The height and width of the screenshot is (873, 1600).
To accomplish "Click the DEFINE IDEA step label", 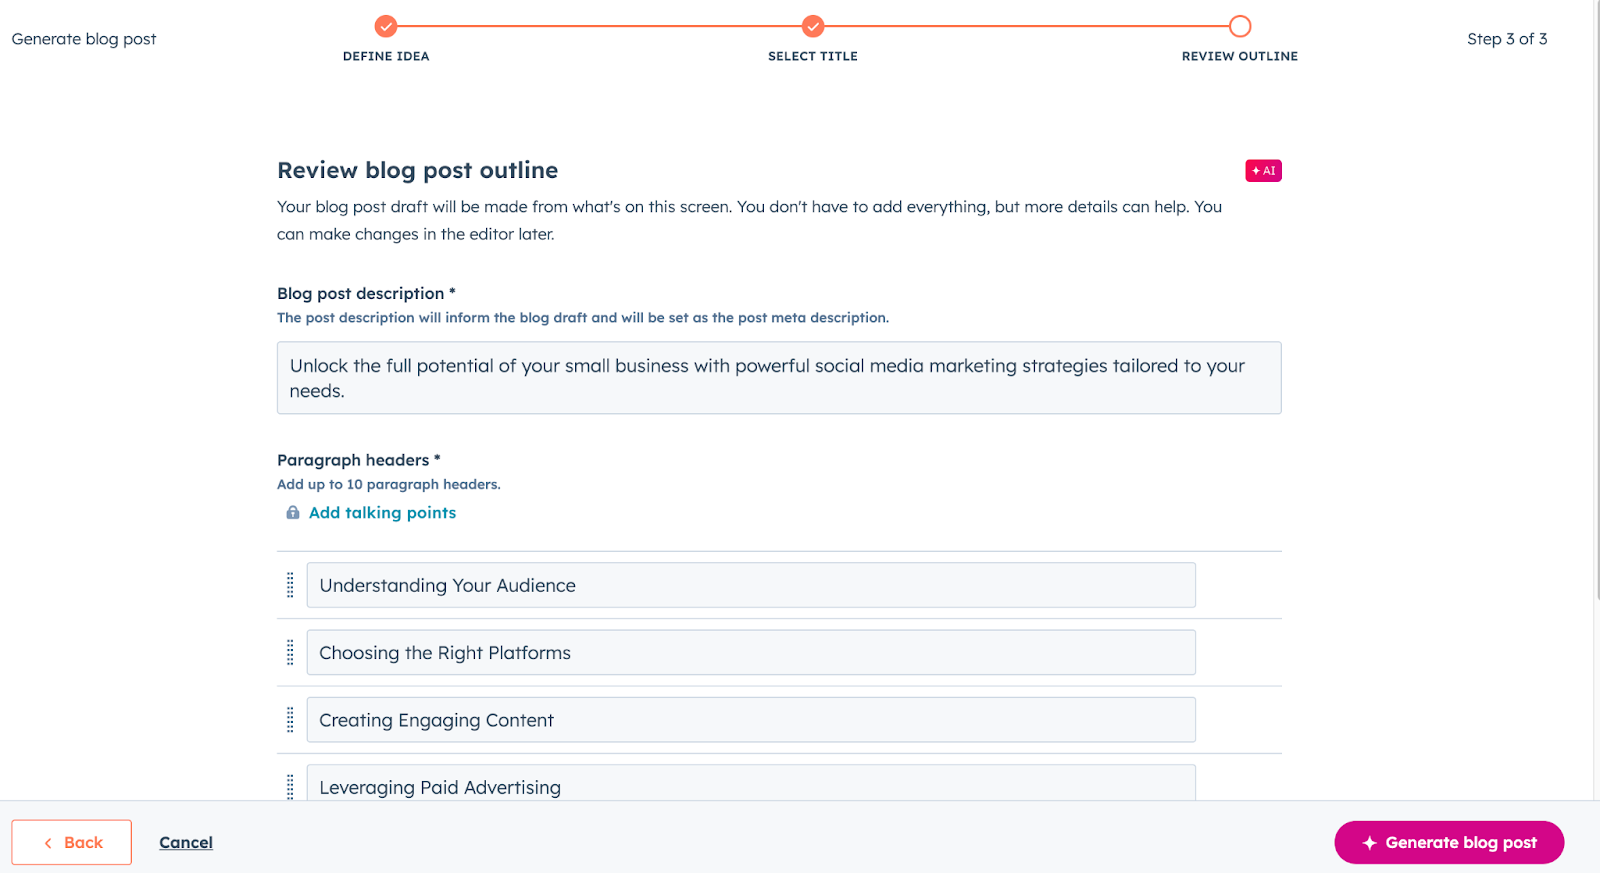I will coord(386,57).
